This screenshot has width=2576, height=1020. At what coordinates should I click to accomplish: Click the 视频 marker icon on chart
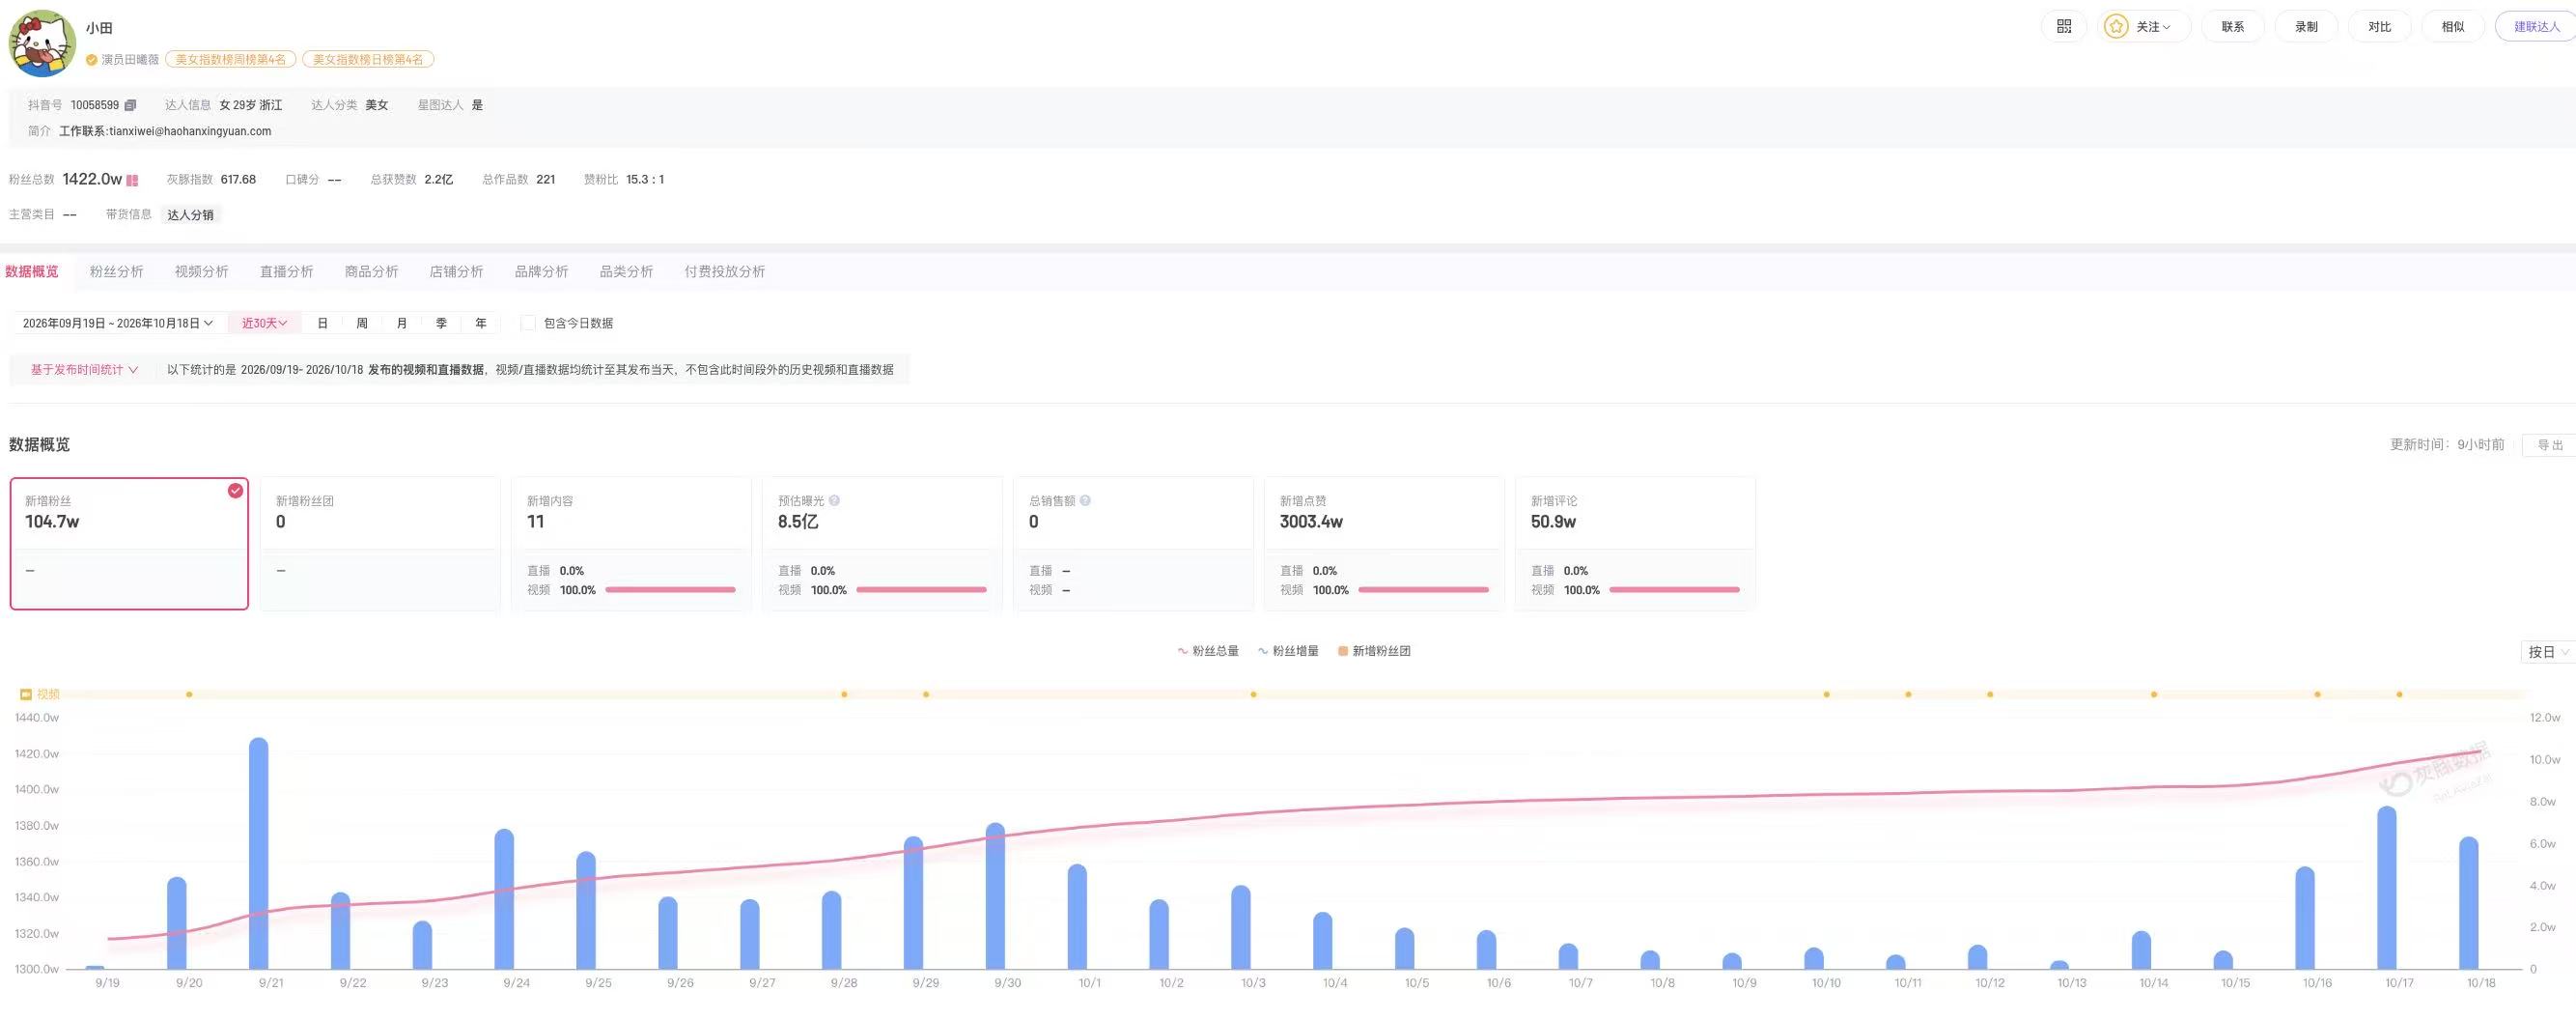[26, 694]
